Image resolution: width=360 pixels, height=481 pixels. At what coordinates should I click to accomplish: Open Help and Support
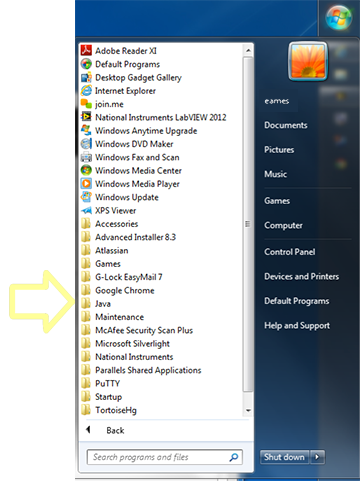297,326
